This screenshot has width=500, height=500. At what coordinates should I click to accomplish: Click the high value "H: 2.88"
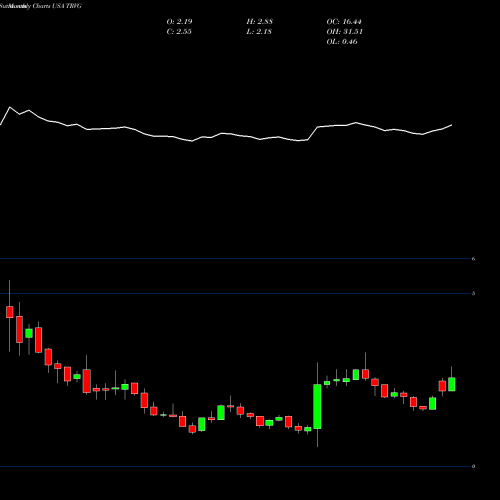coord(259,22)
